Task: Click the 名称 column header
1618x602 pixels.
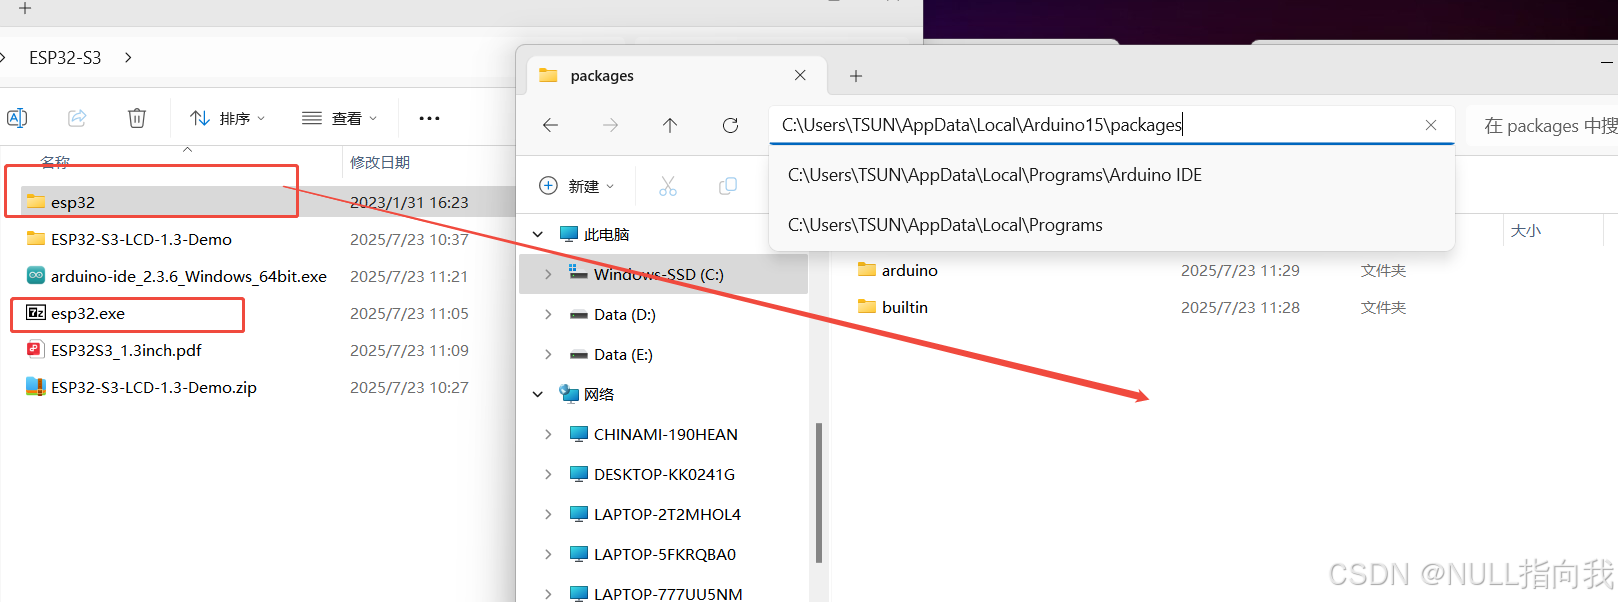Action: (55, 162)
